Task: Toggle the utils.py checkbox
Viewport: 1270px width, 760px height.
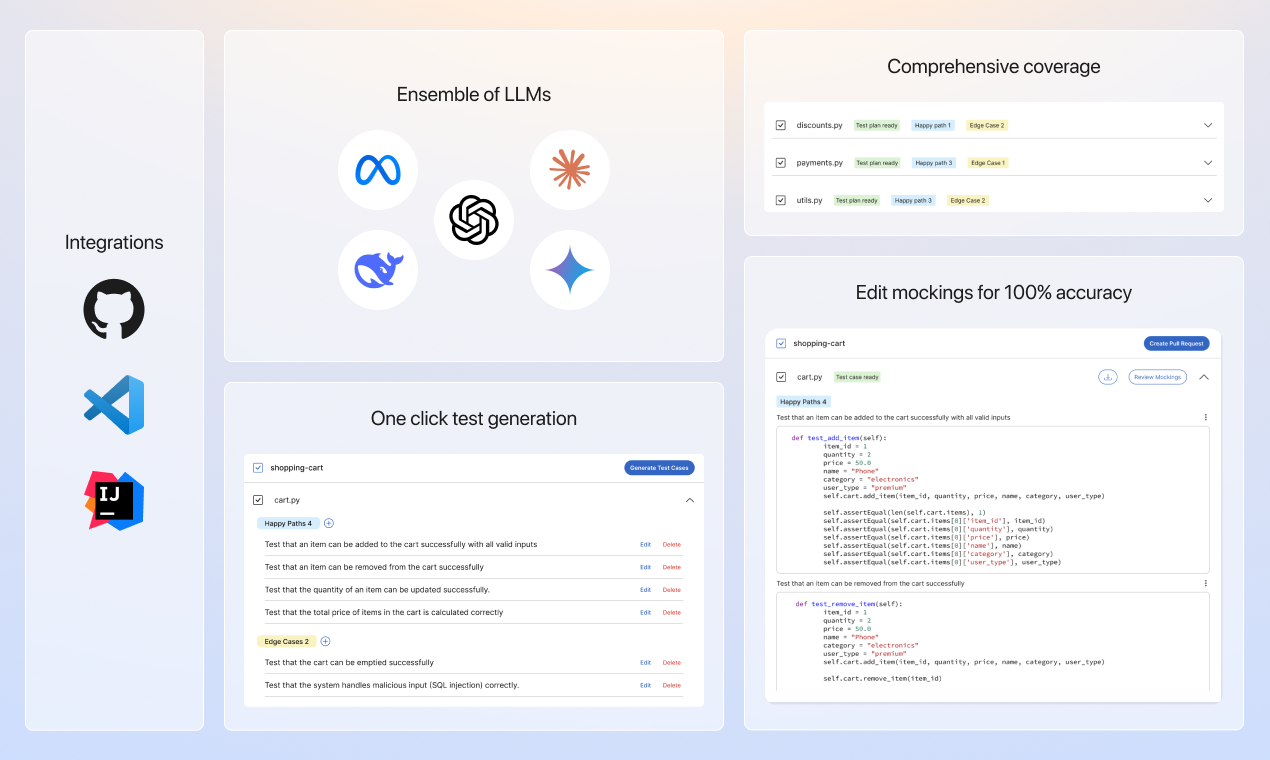Action: coord(781,200)
